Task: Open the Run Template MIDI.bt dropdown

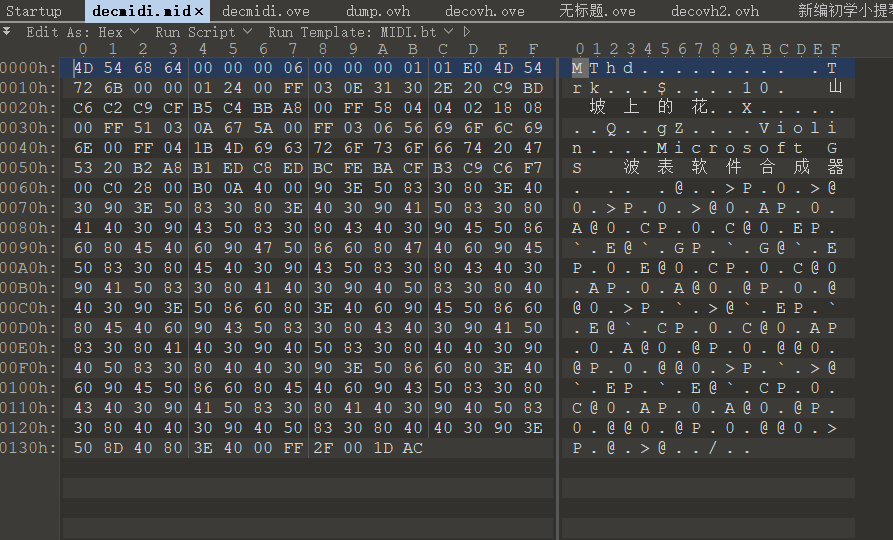Action: tap(361, 32)
